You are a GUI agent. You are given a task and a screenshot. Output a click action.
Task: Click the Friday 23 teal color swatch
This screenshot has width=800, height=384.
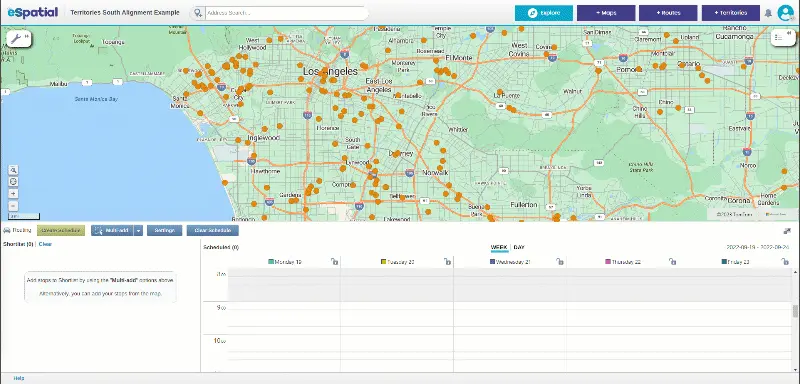[724, 262]
